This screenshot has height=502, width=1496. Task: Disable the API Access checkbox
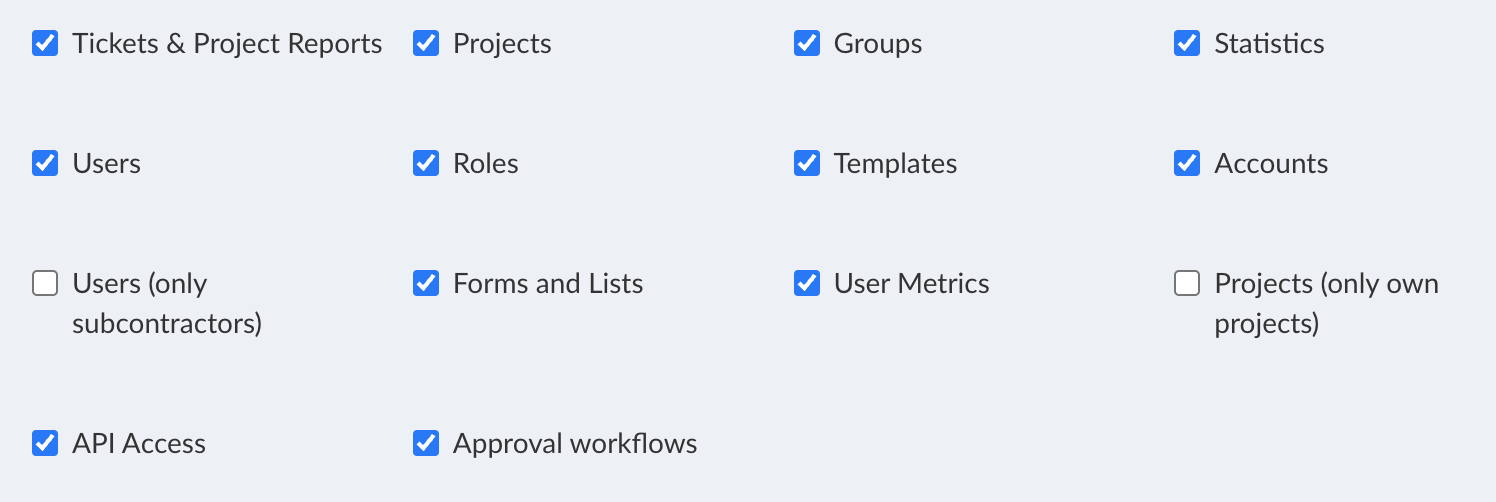tap(45, 444)
